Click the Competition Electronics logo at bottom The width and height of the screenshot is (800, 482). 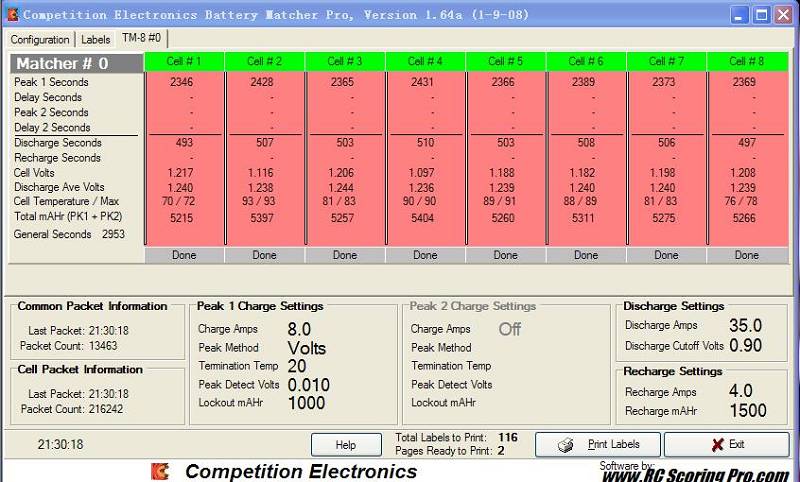tap(160, 471)
